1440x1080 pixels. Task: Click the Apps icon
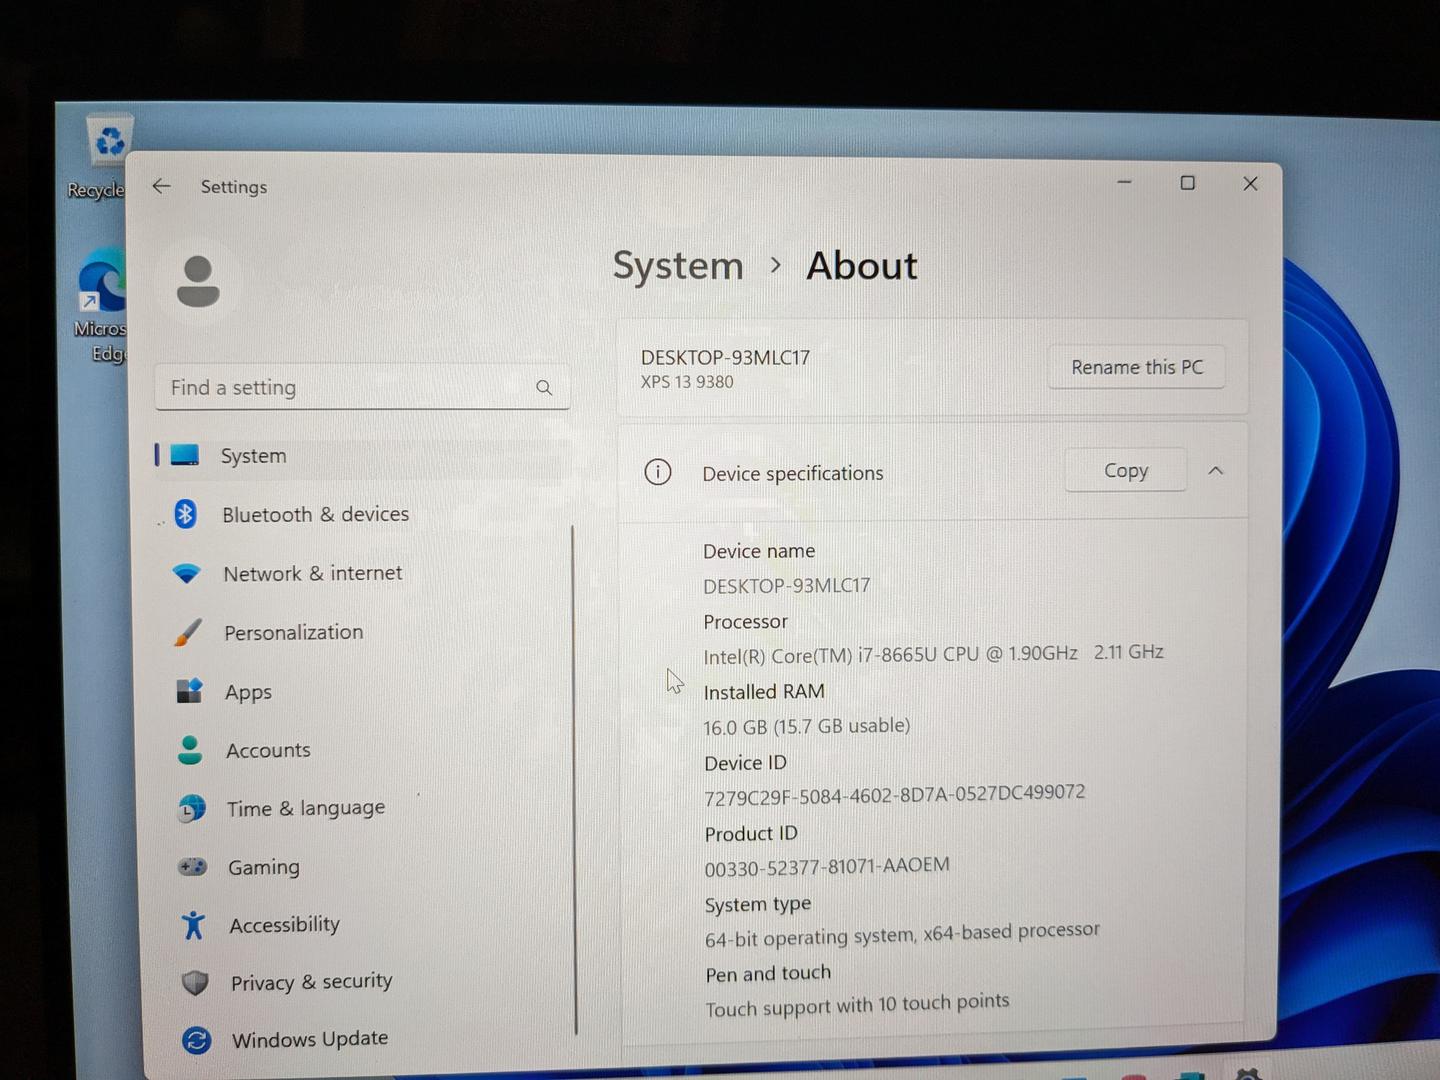point(189,691)
